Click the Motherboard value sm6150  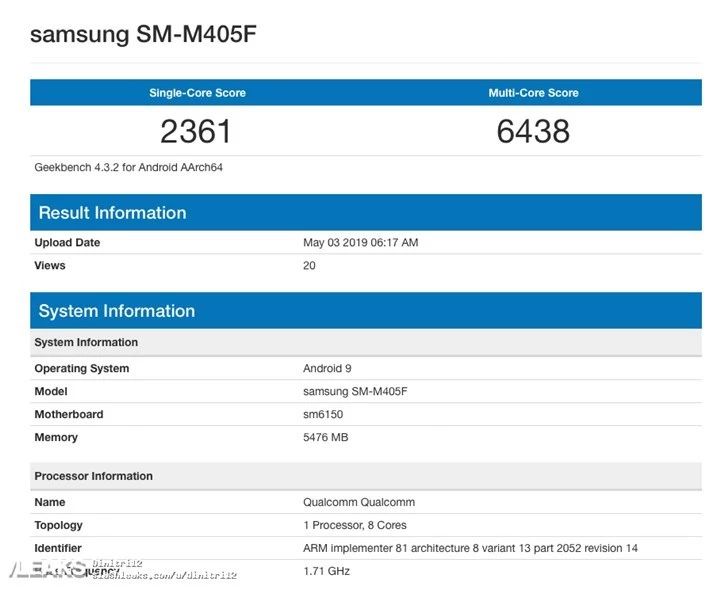point(323,414)
